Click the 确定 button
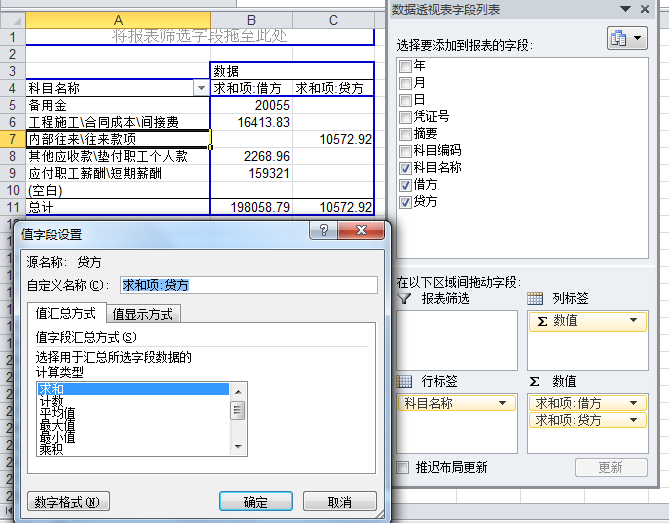This screenshot has width=669, height=523. click(x=255, y=501)
